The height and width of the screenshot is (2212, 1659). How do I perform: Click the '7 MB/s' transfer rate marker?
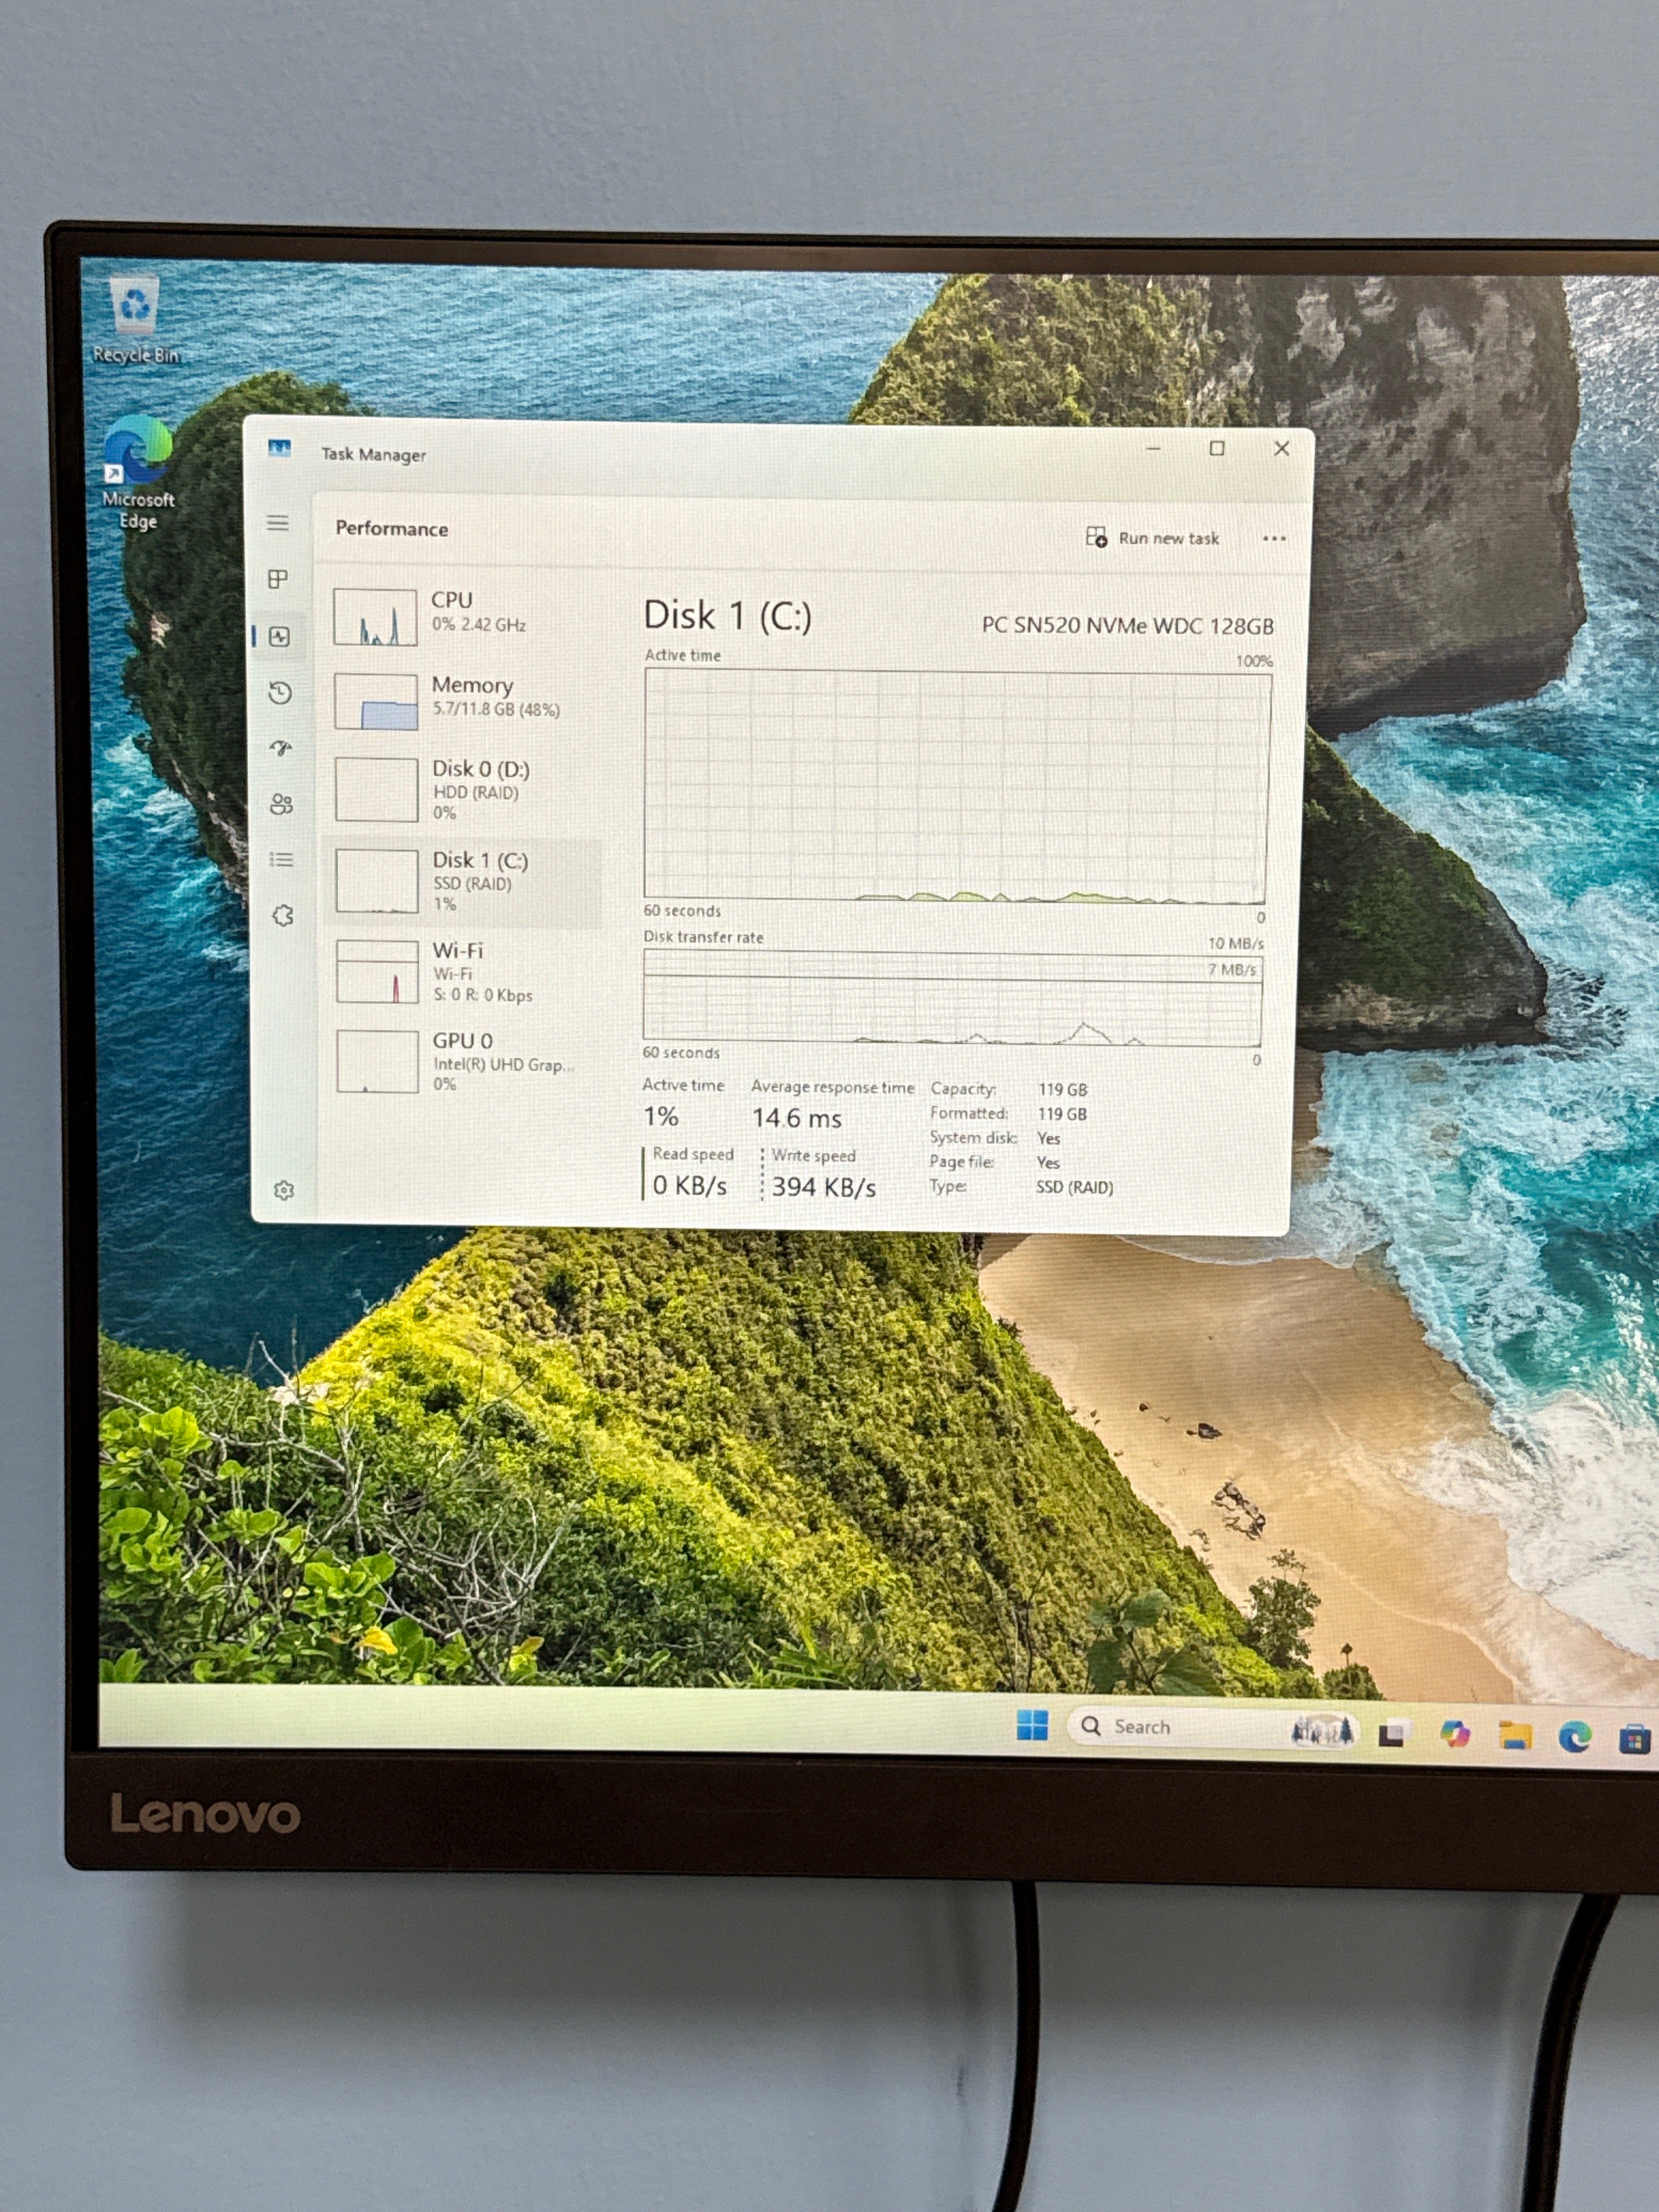pos(1231,969)
